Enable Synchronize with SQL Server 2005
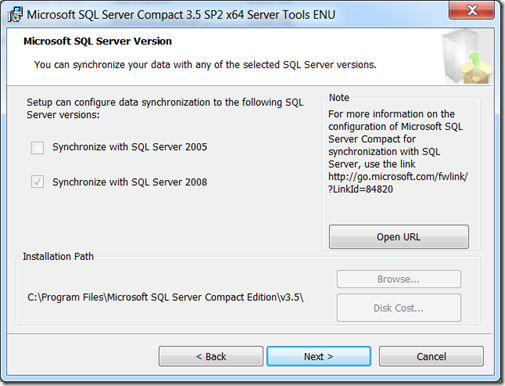The width and height of the screenshot is (505, 386). pyautogui.click(x=37, y=147)
